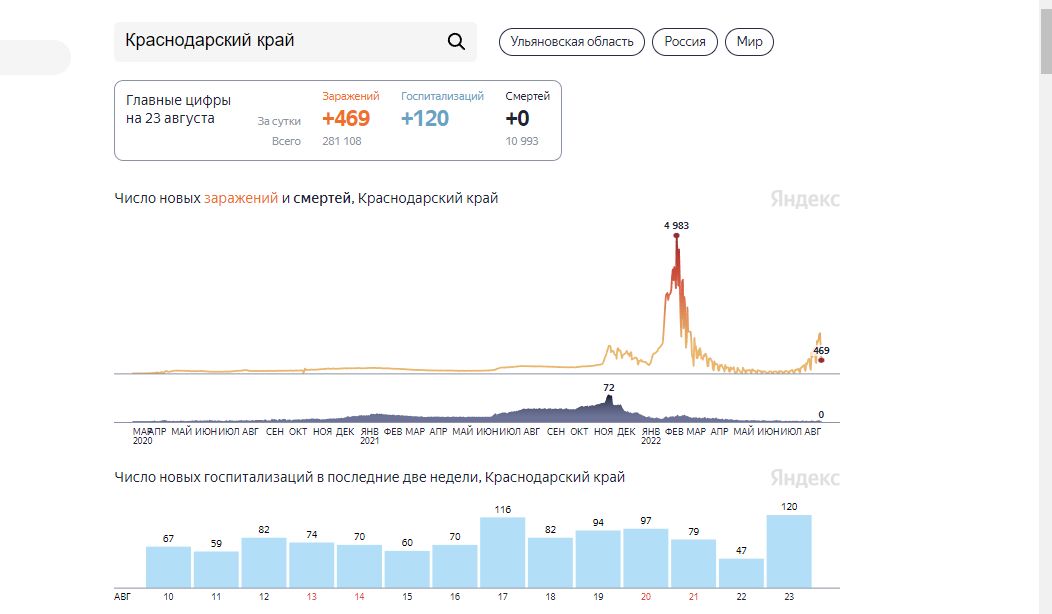Click the search magnifier icon
The height and width of the screenshot is (614, 1052).
coord(456,41)
